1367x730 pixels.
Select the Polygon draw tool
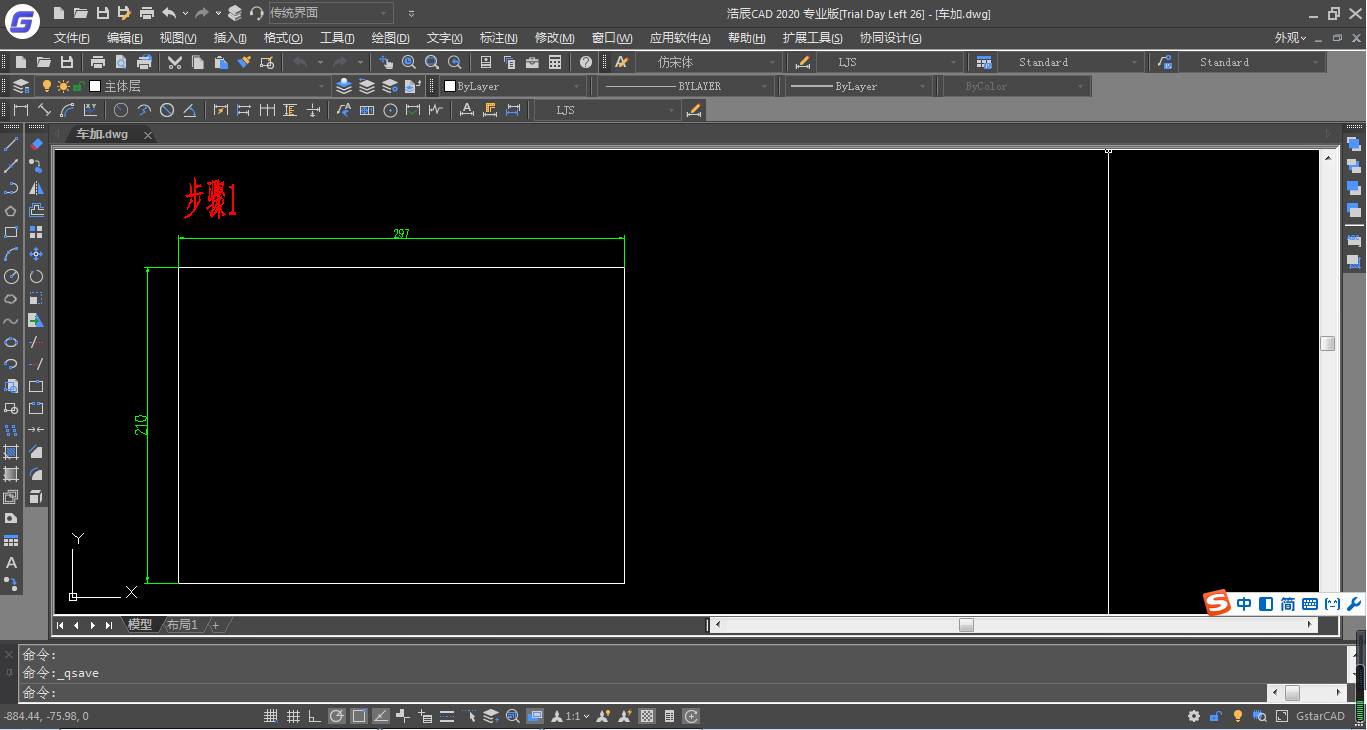pos(11,210)
